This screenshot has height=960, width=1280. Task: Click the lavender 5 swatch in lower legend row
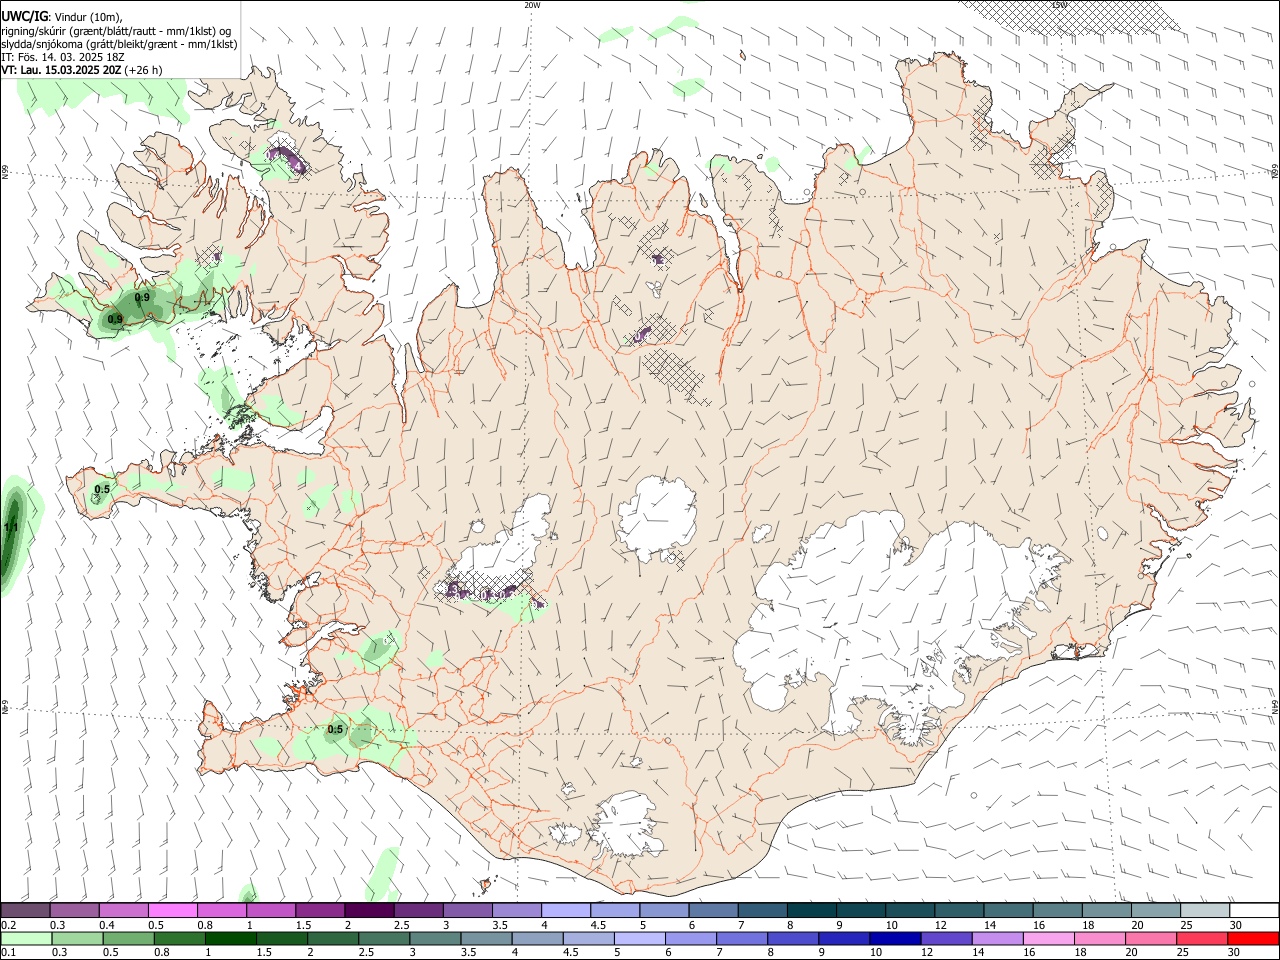coord(639,938)
